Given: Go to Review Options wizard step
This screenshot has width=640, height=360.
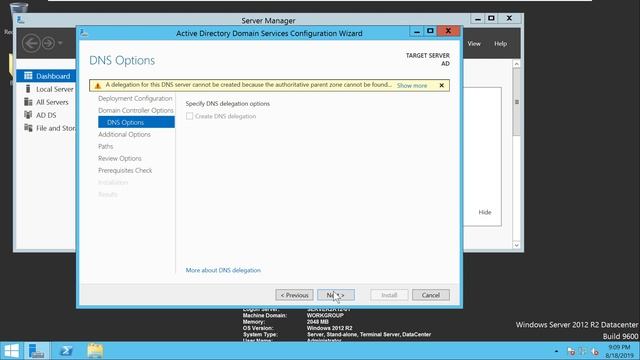Looking at the screenshot, I should 120,158.
